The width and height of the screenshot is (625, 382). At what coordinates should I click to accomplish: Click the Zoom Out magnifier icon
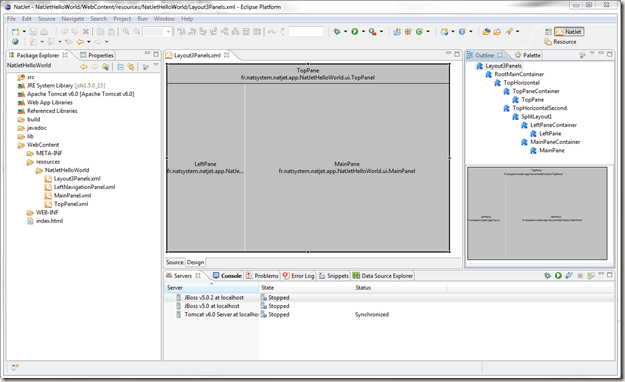137,32
